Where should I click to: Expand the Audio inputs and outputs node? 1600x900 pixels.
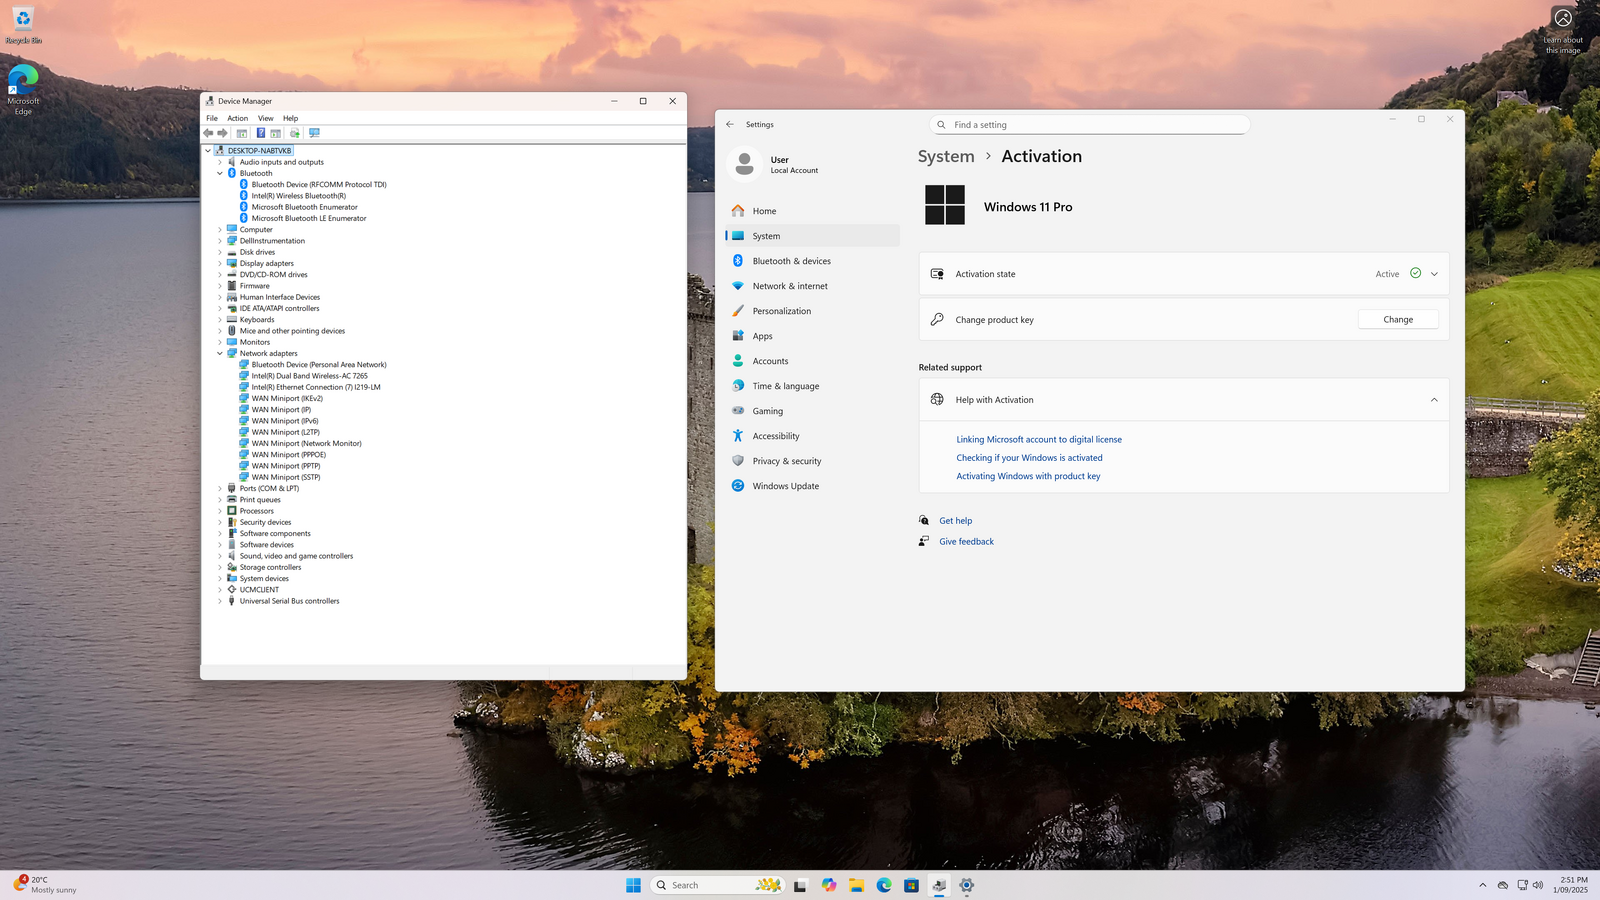[220, 162]
